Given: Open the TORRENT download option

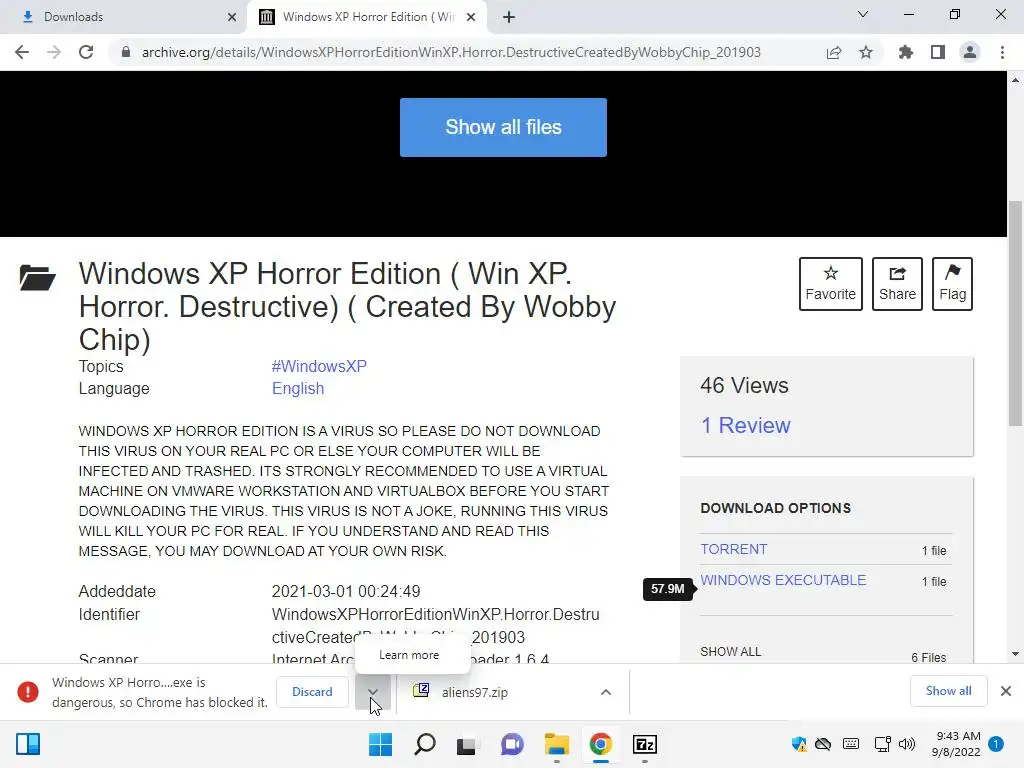Looking at the screenshot, I should click(733, 549).
